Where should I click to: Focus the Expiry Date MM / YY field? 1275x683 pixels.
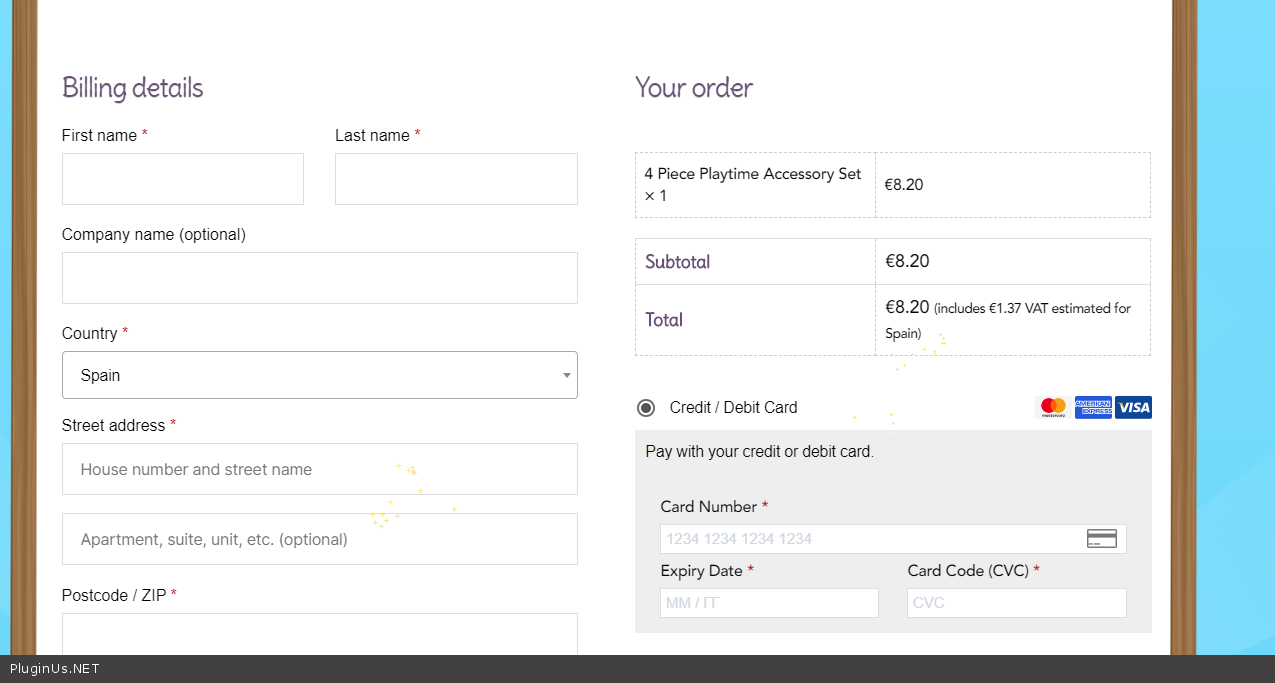click(769, 603)
